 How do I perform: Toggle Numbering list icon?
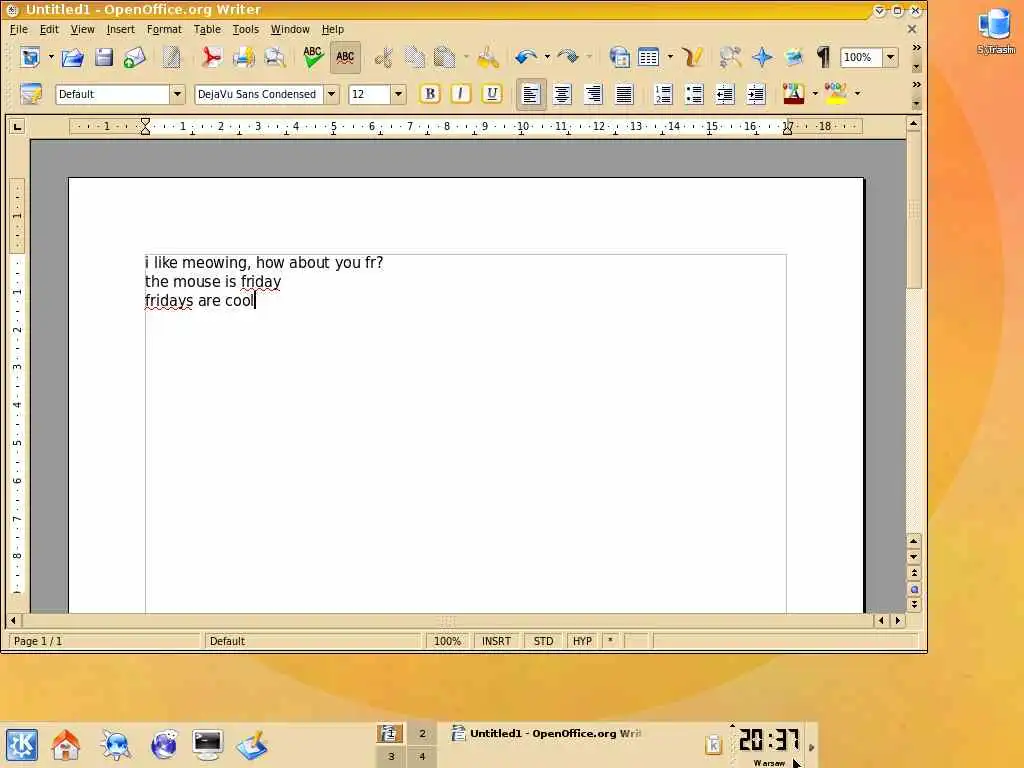663,95
